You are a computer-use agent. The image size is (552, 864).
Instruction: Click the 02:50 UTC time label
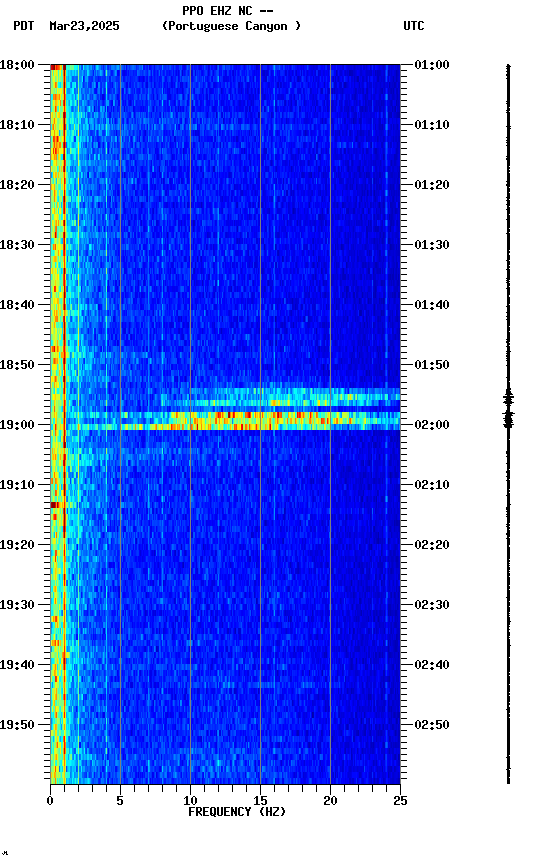tap(432, 725)
